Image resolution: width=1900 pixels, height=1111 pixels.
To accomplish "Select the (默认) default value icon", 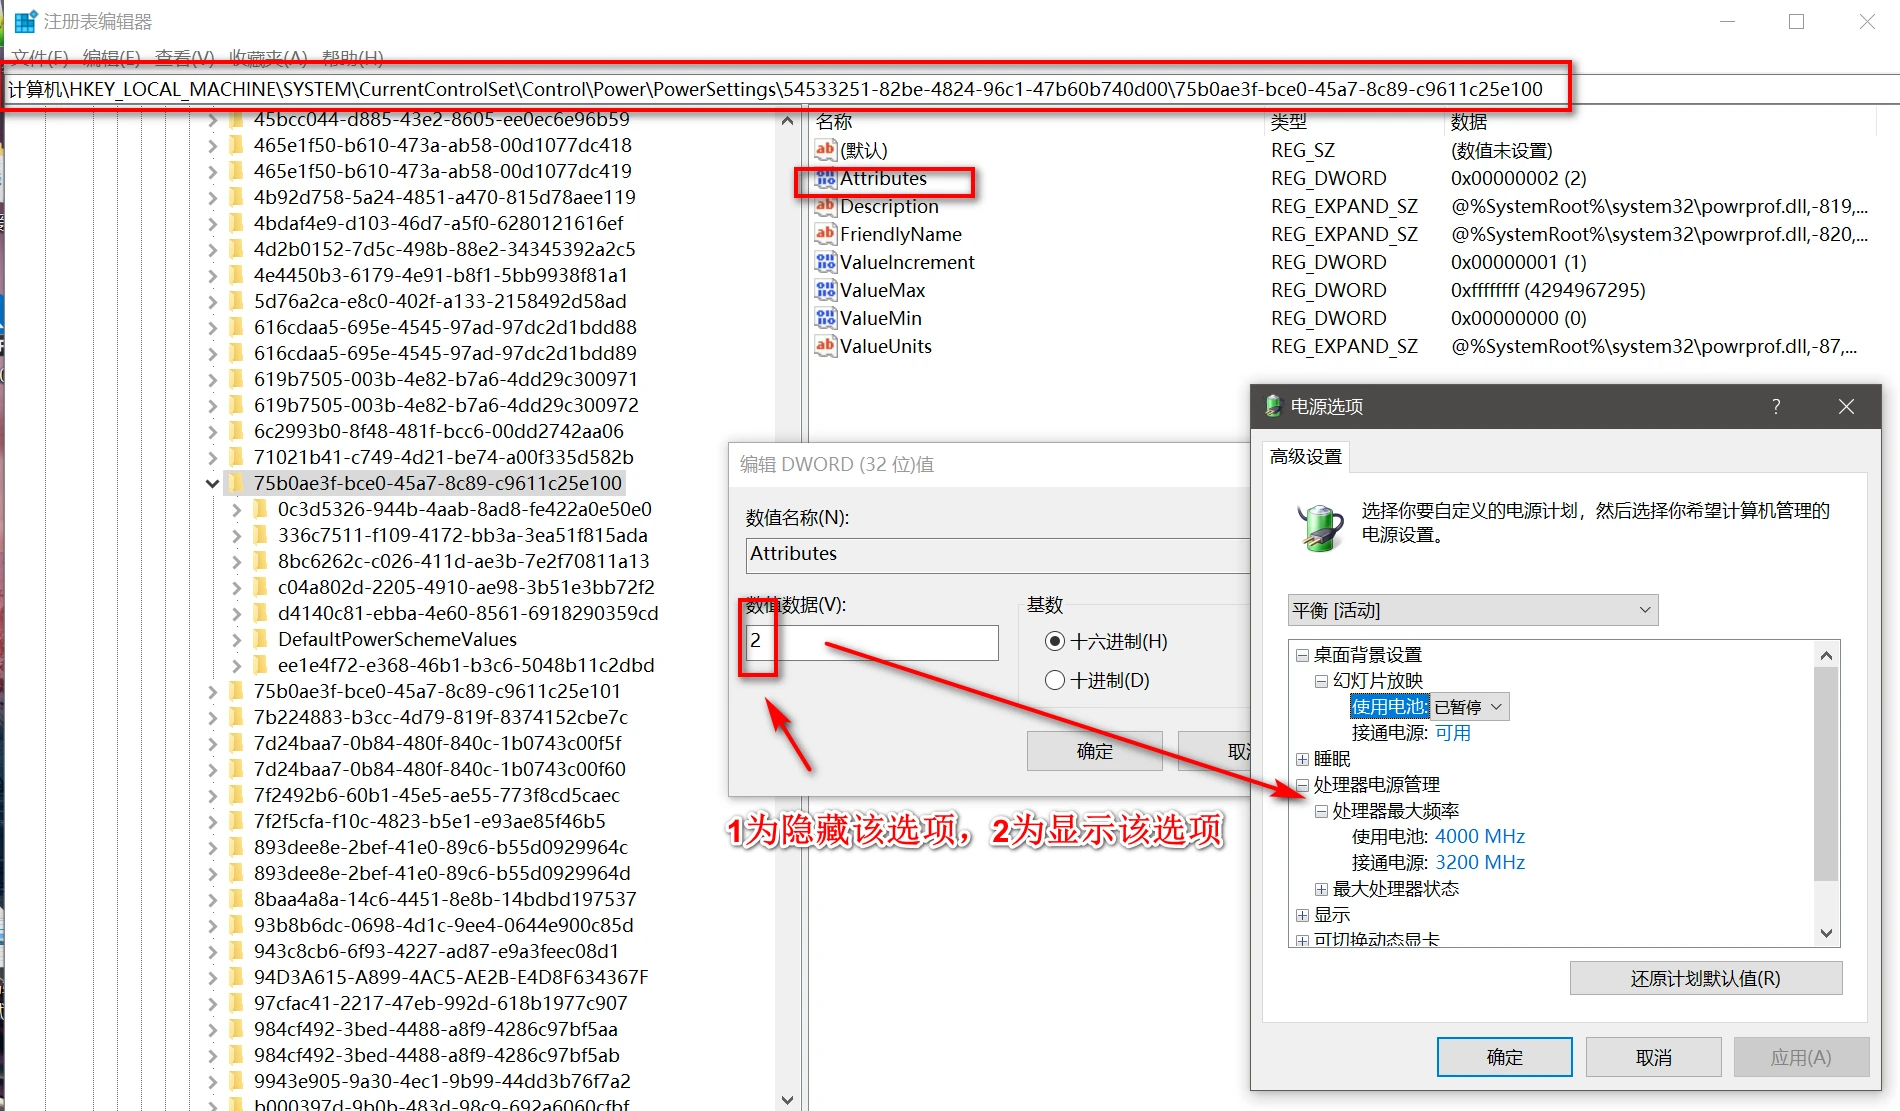I will [825, 150].
